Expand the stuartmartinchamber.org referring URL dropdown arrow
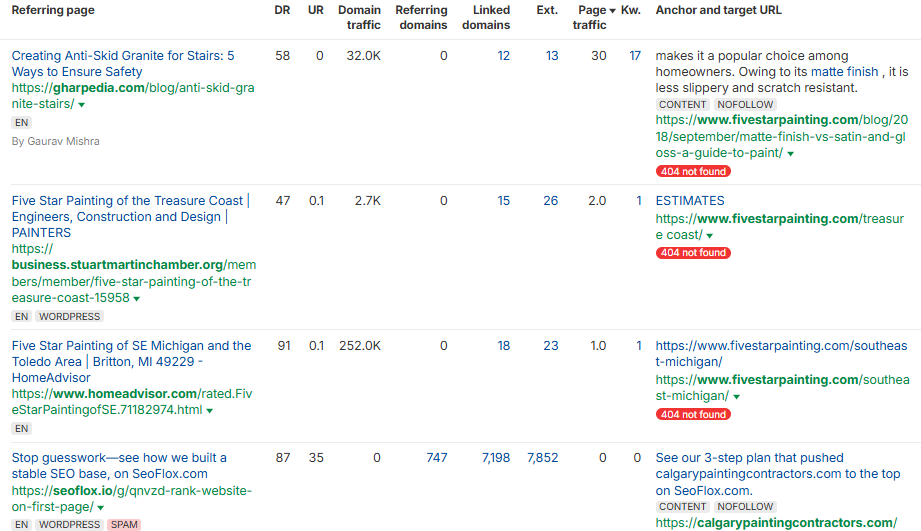 pyautogui.click(x=136, y=298)
